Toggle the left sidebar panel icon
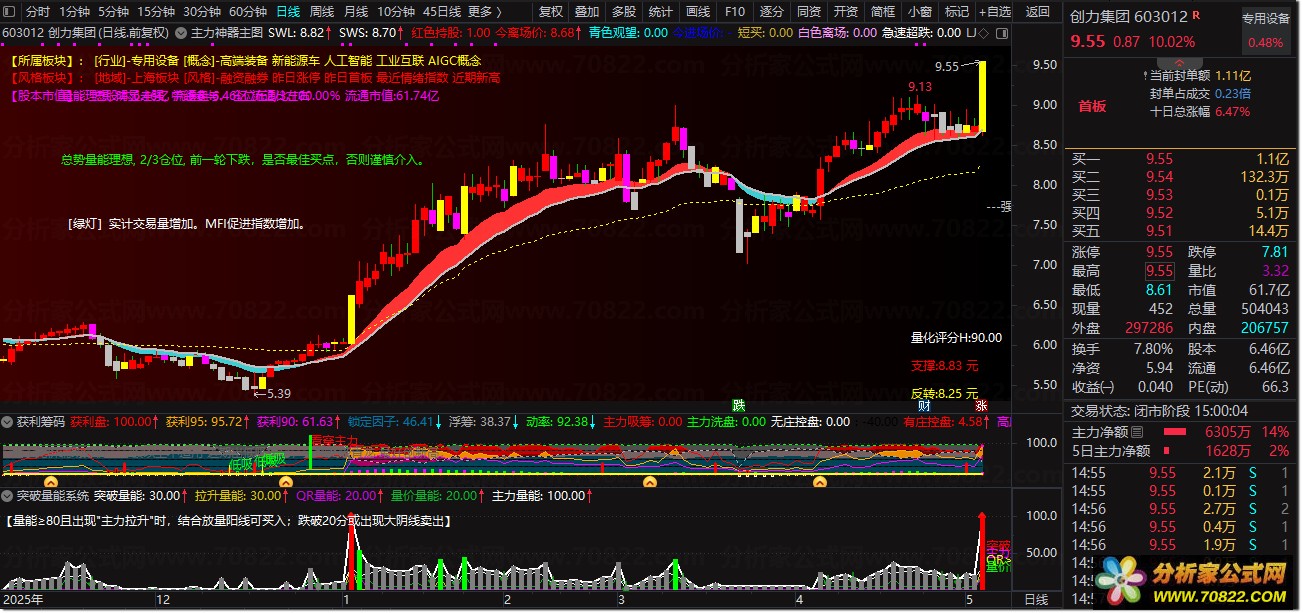Screen dimensions: 1303x613 (9, 12)
